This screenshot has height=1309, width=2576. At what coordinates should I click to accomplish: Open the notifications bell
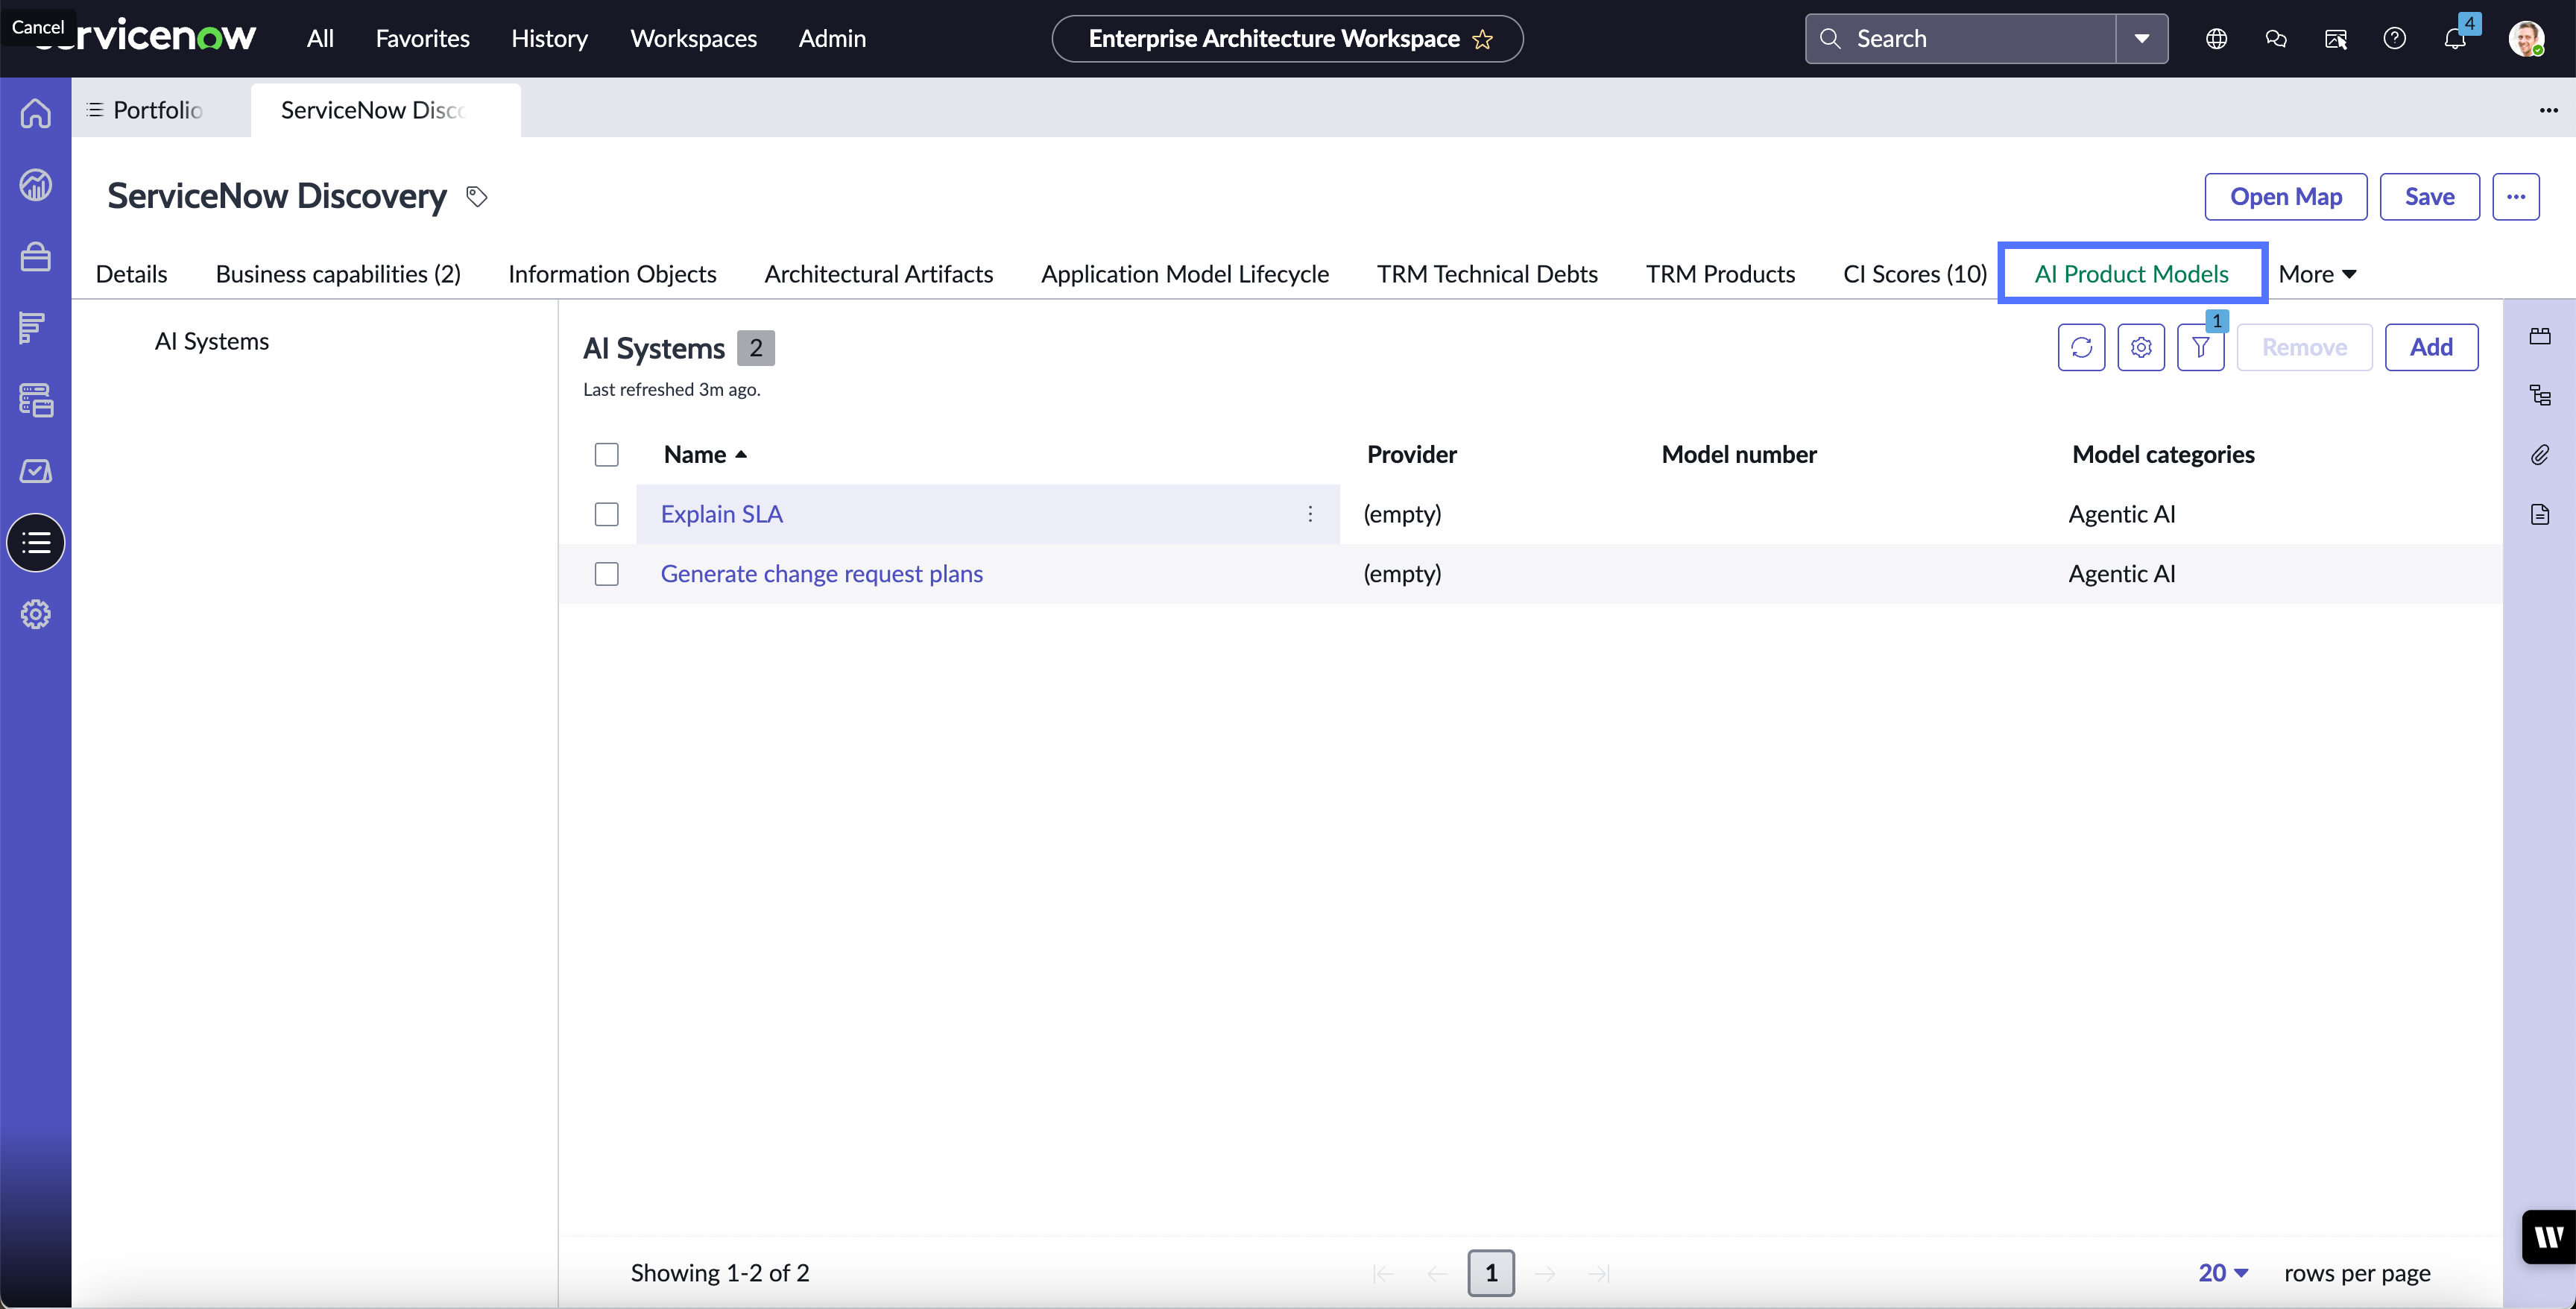[x=2454, y=39]
